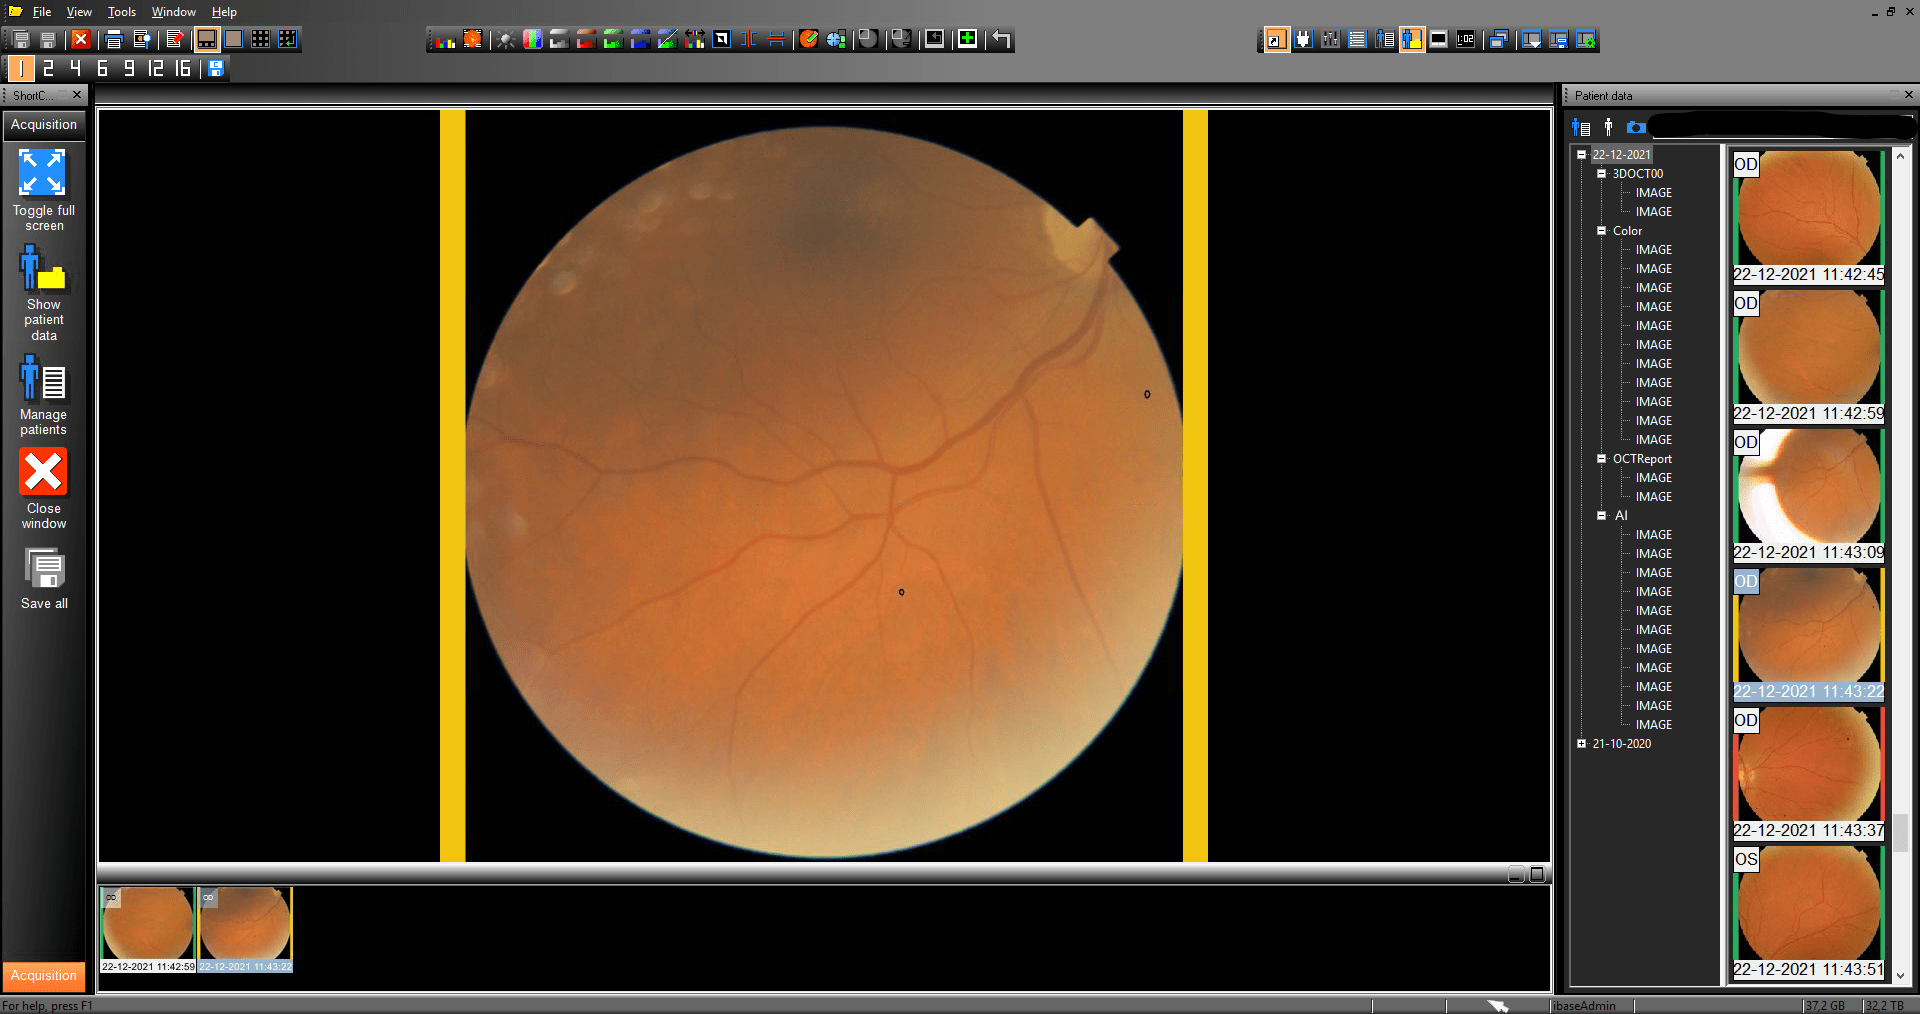Image resolution: width=1920 pixels, height=1014 pixels.
Task: Toggle the Show patient data toolbar button
Action: (1412, 40)
